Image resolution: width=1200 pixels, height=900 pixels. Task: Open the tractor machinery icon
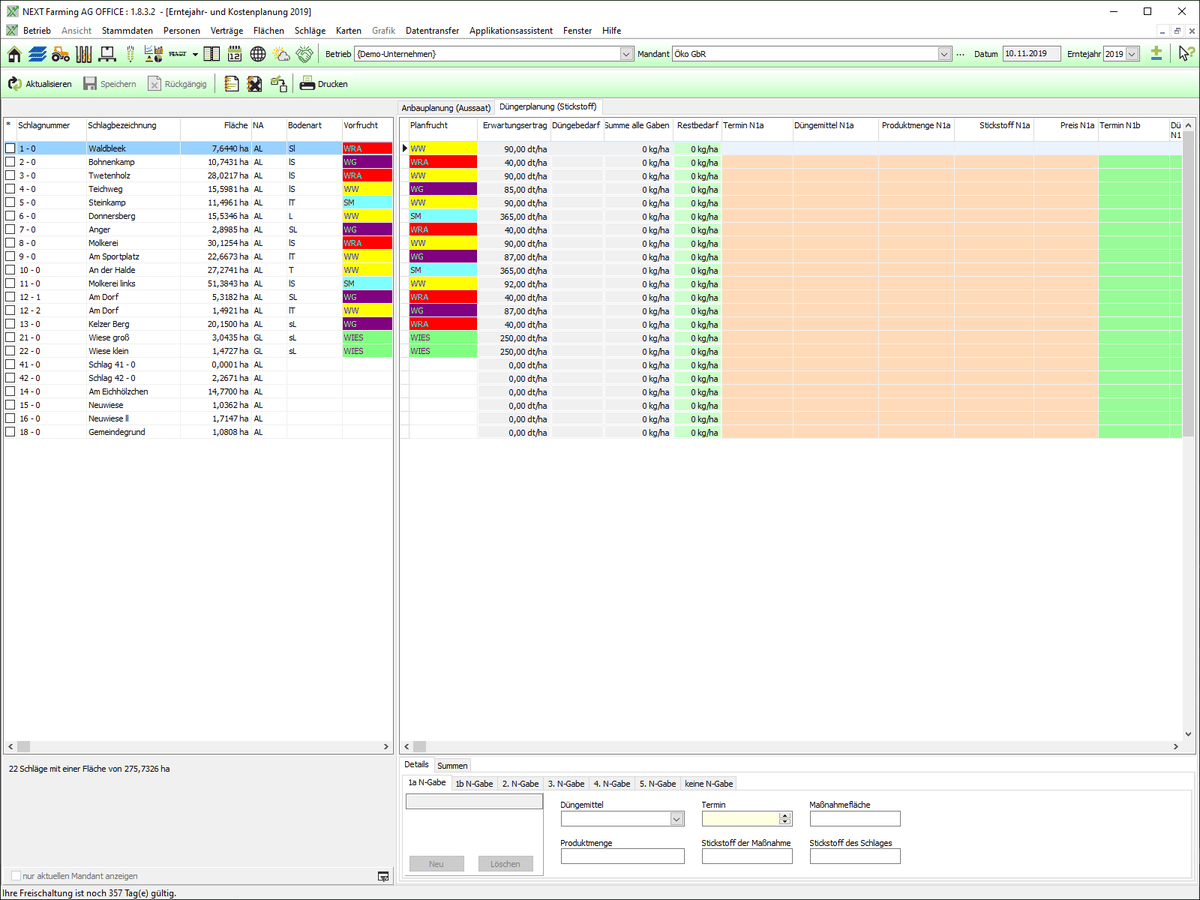60,54
